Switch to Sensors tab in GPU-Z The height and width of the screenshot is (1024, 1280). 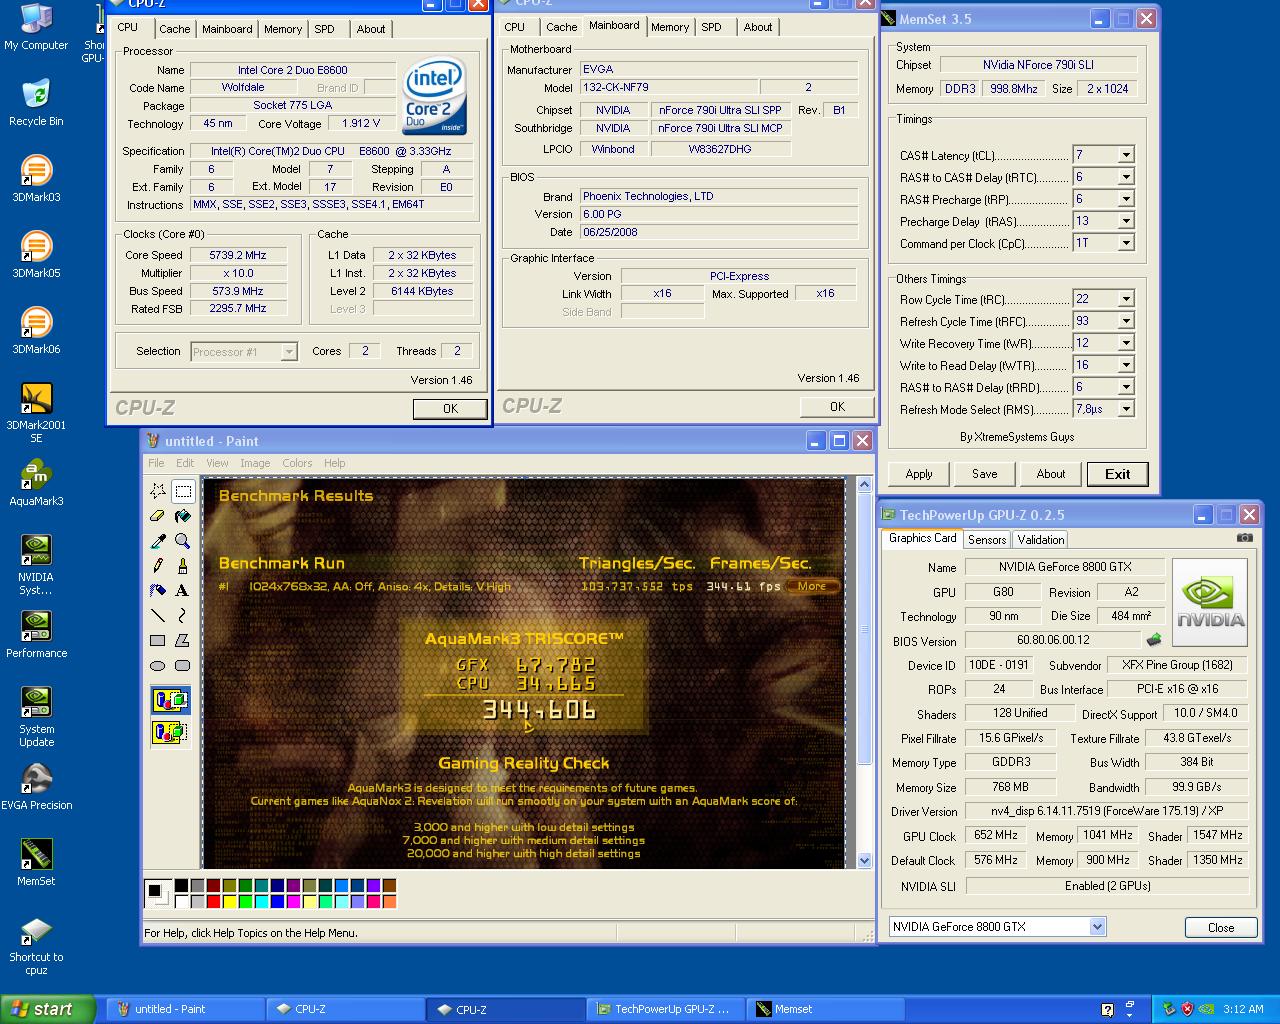(987, 539)
